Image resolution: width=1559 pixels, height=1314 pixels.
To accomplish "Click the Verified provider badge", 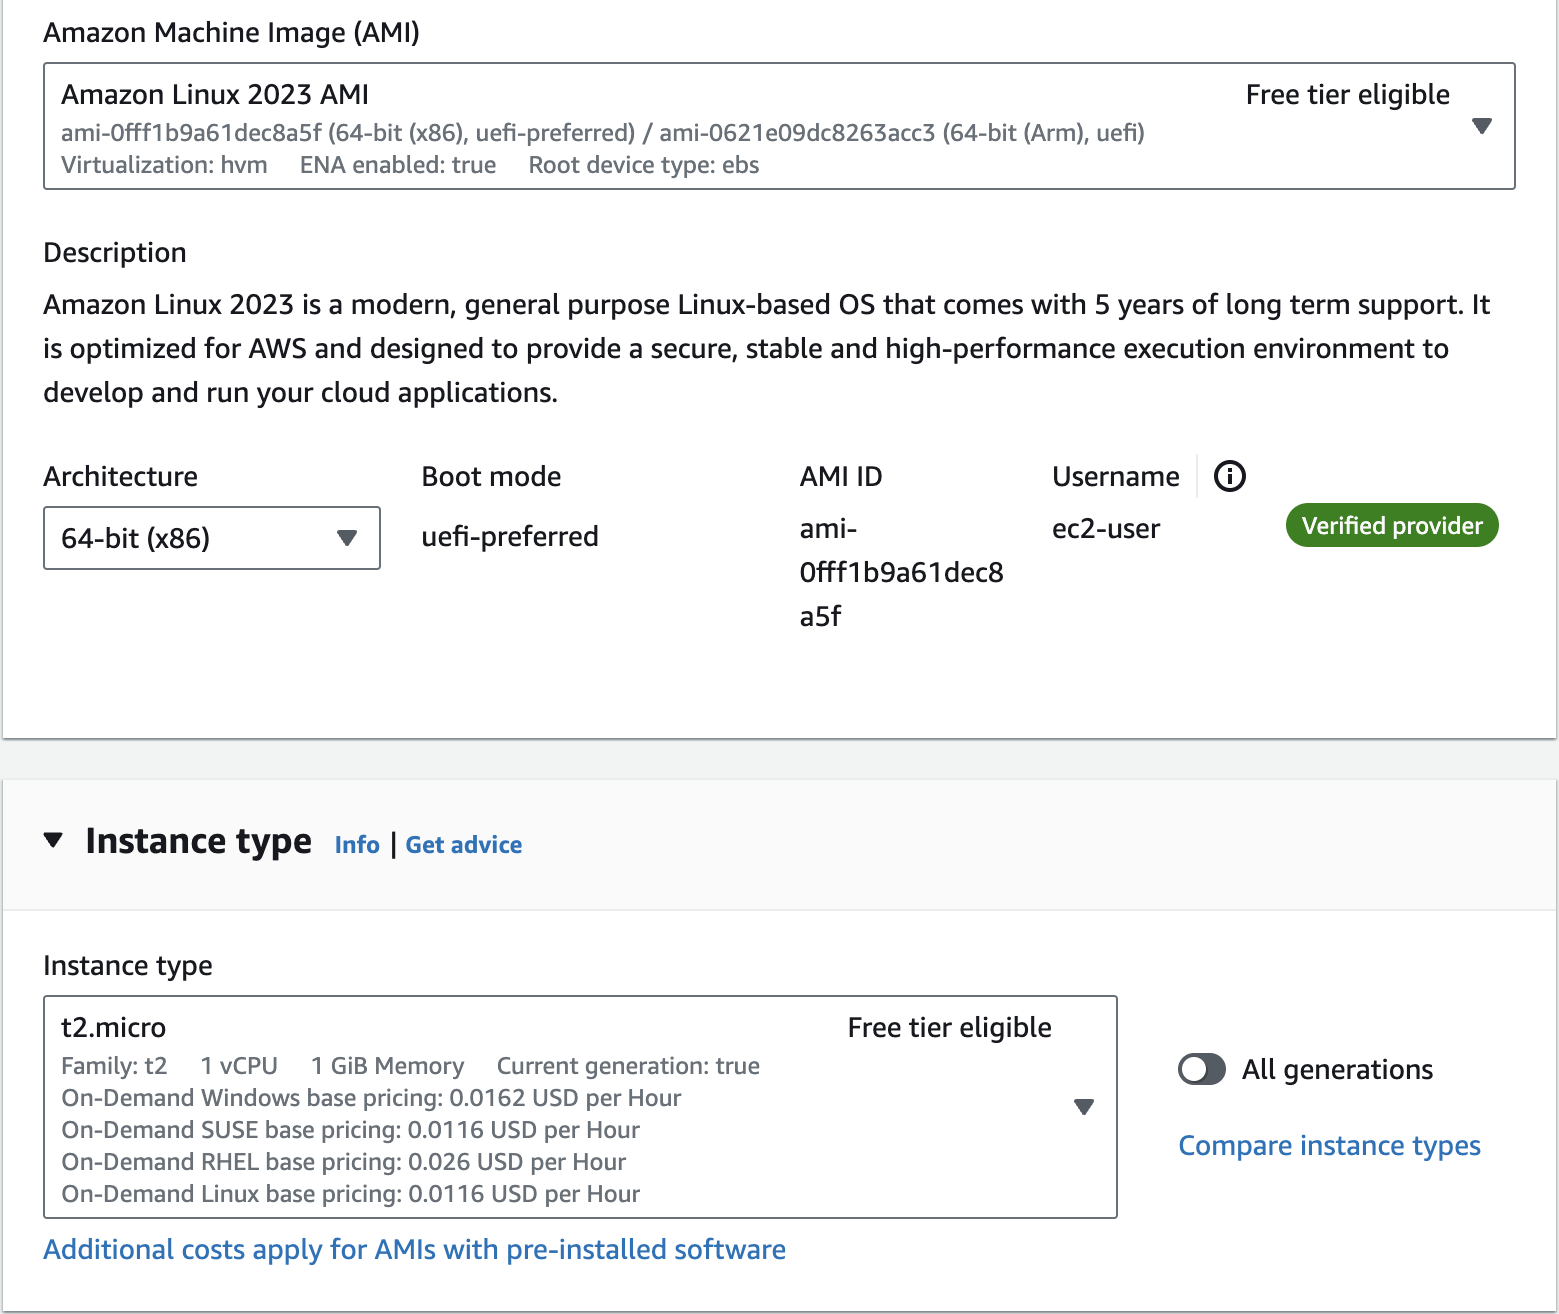I will coord(1391,526).
